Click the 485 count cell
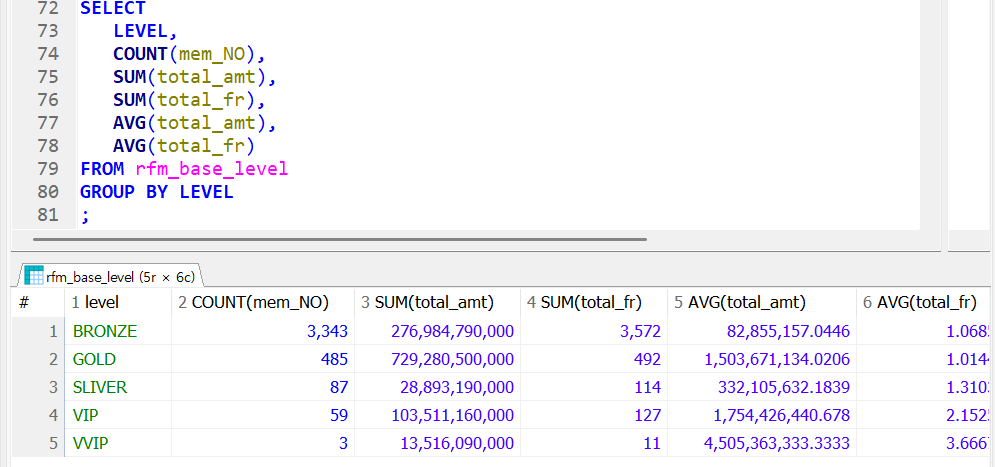995x467 pixels. (x=263, y=359)
